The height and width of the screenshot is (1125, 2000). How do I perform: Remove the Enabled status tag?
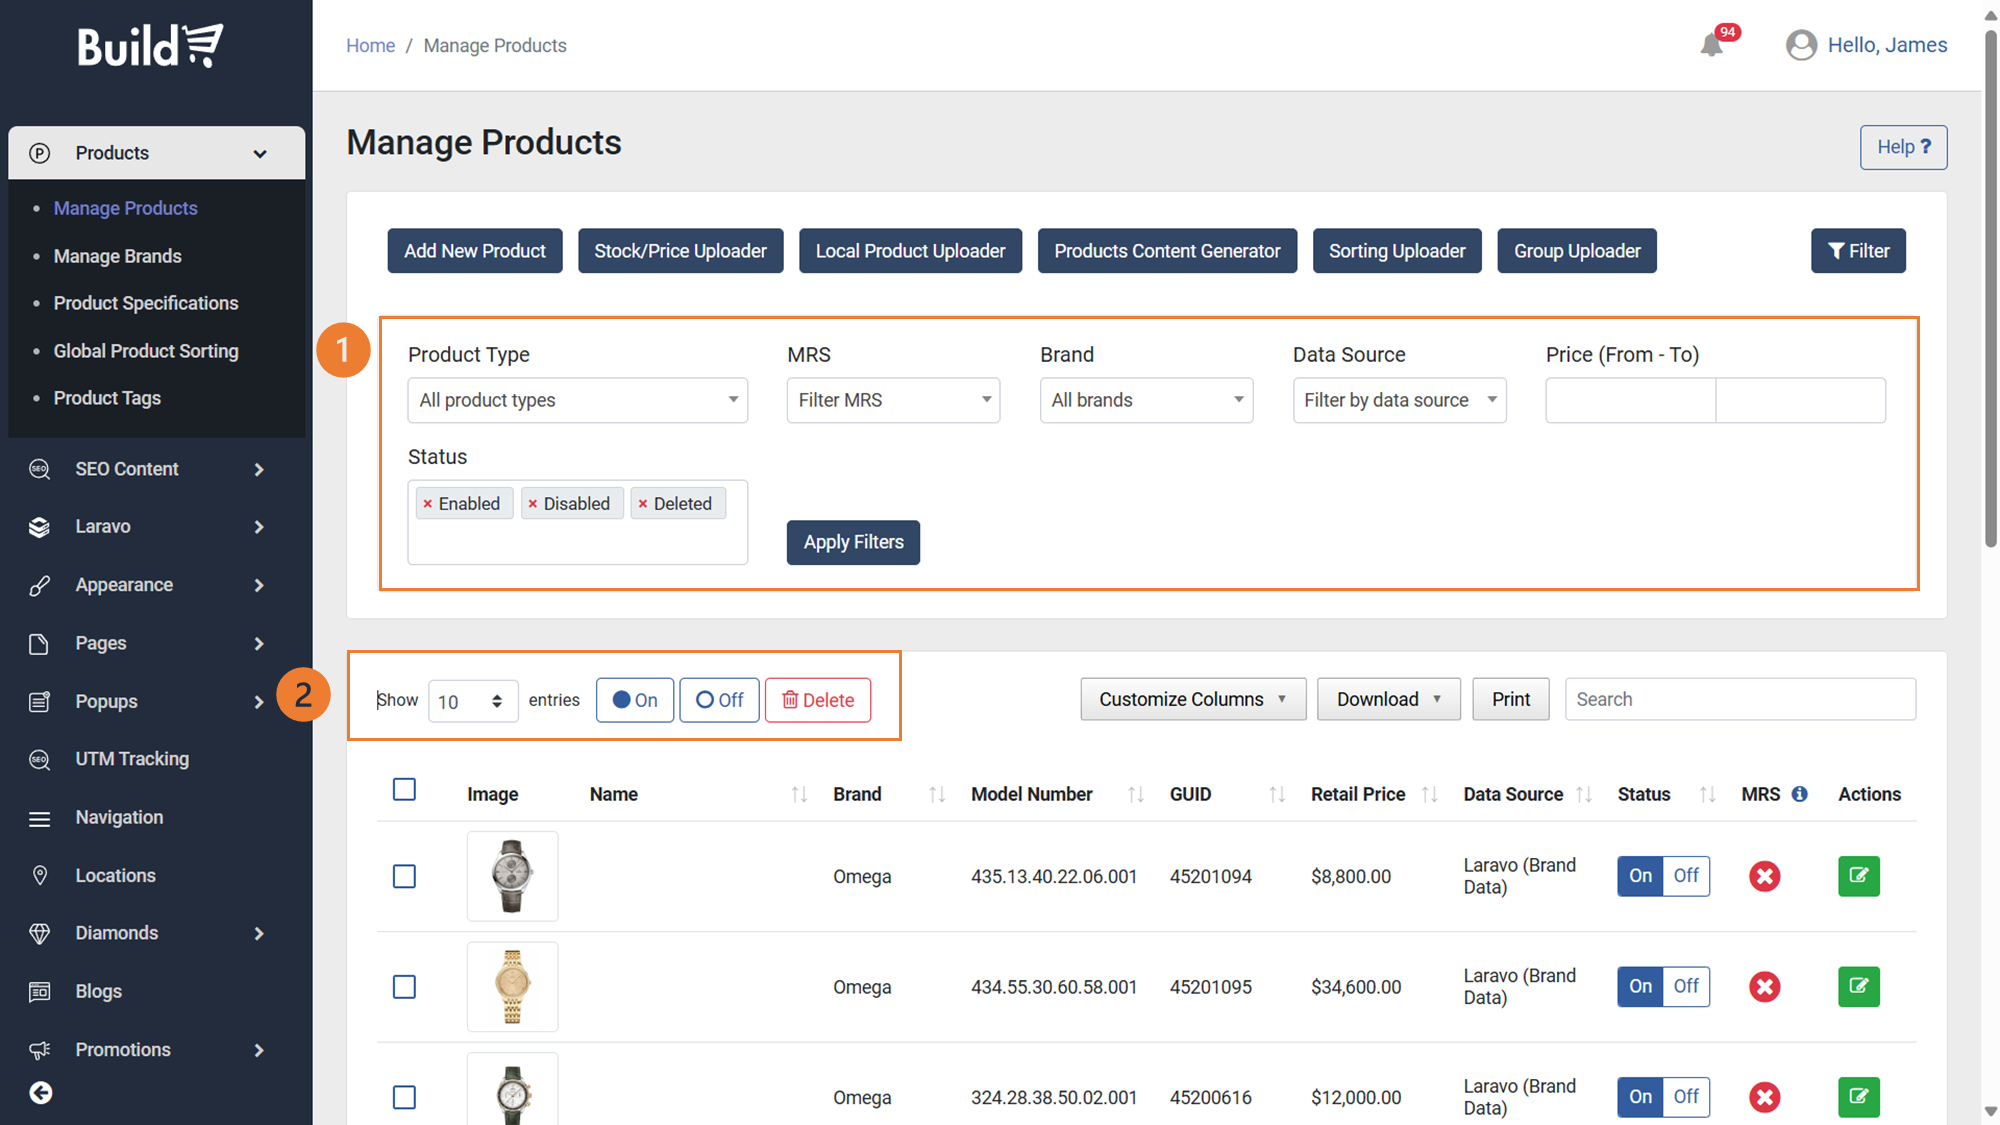click(428, 504)
